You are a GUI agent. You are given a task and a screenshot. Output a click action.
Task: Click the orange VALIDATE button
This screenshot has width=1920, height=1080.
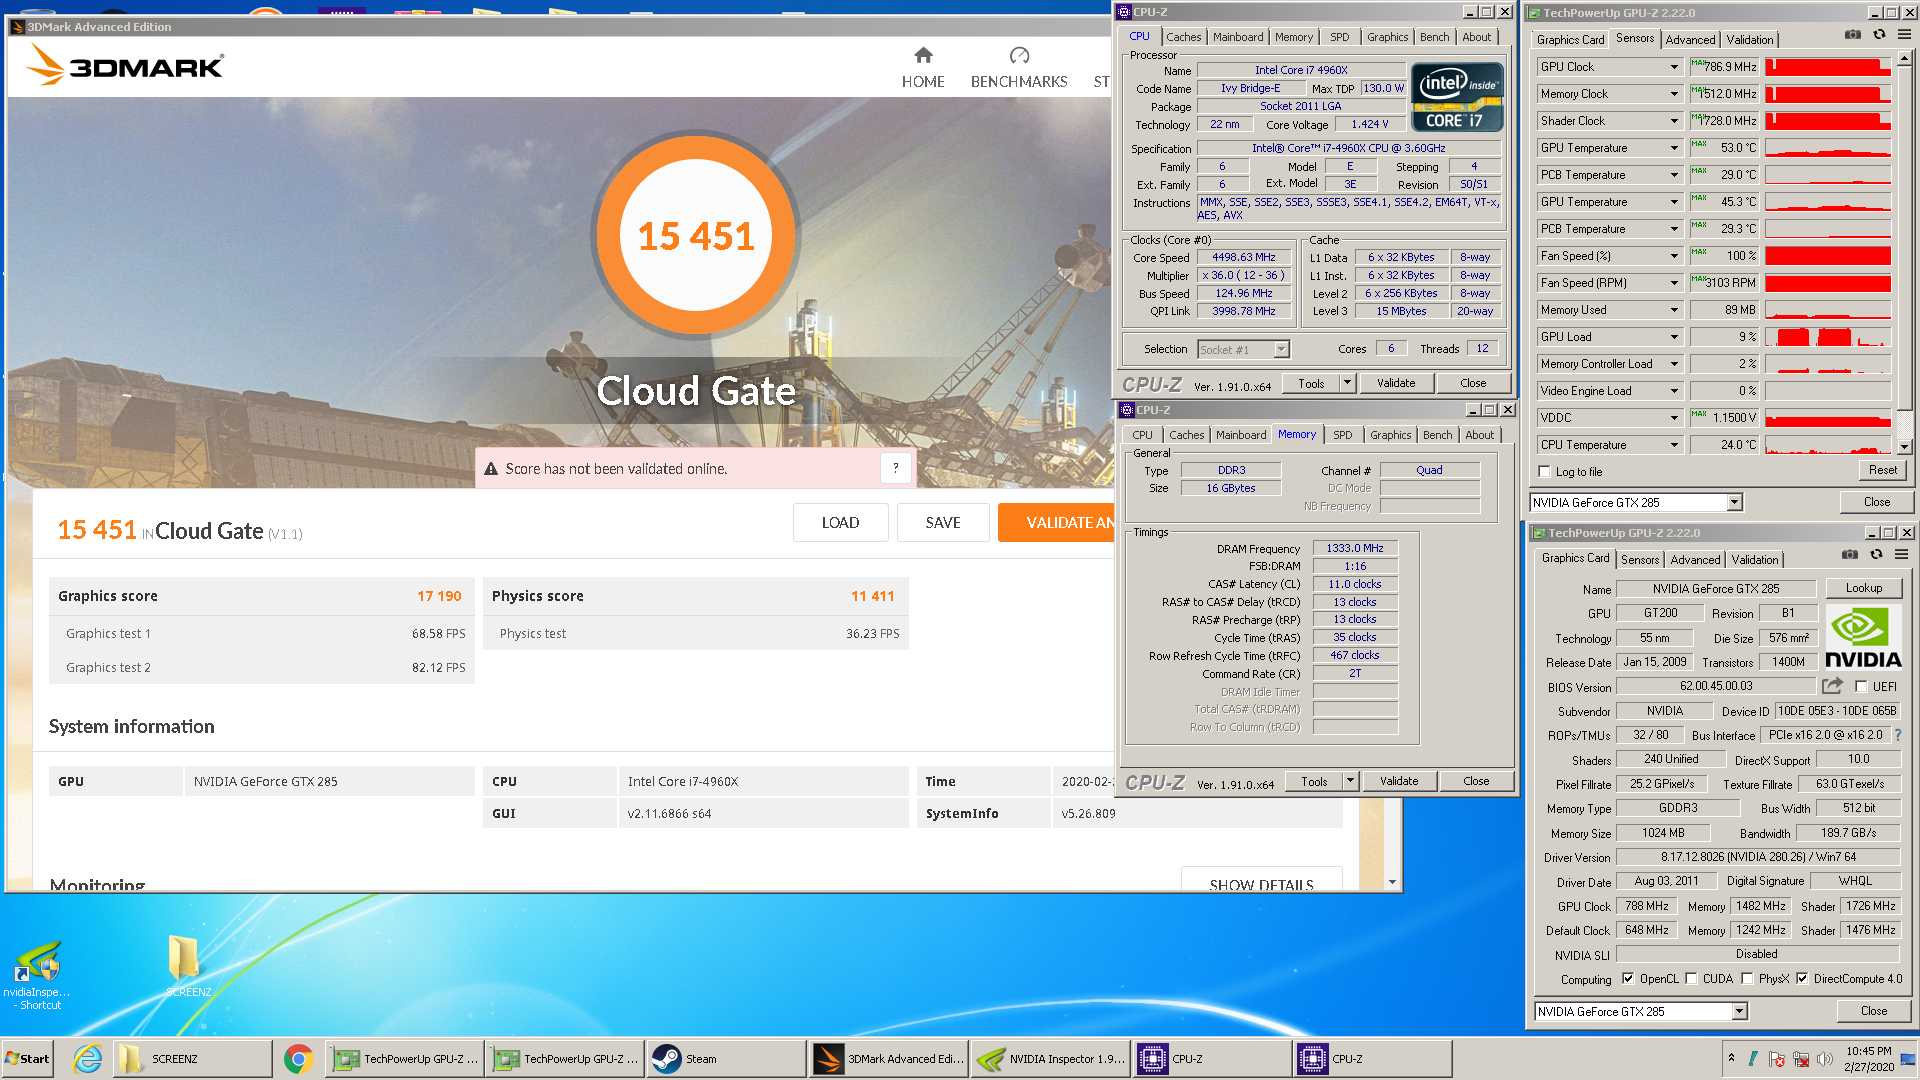pyautogui.click(x=1056, y=522)
